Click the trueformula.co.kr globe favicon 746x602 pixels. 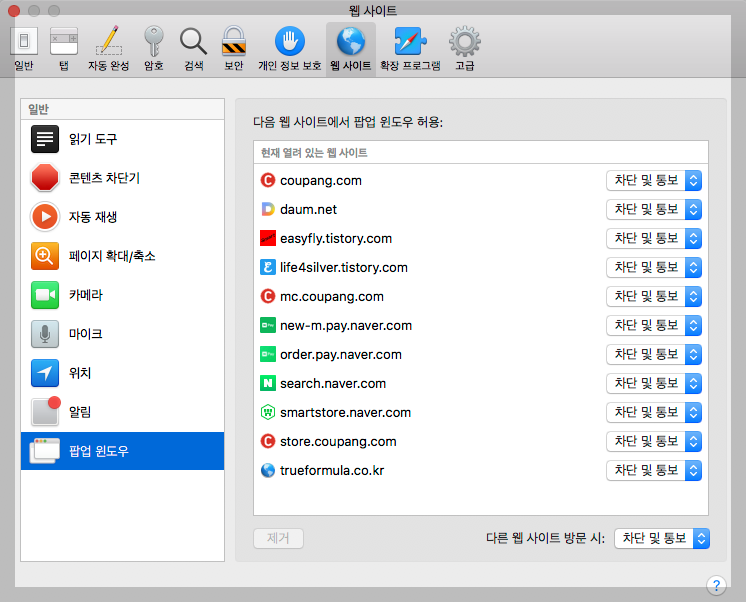268,470
